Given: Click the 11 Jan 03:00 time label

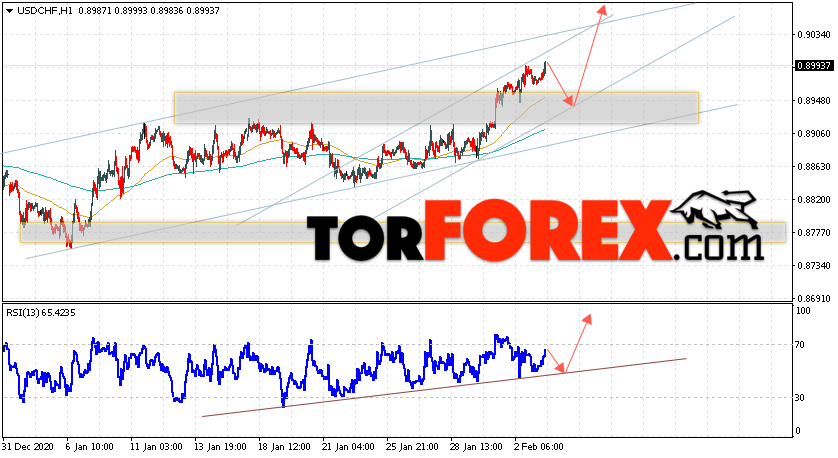Looking at the screenshot, I should click(x=156, y=447).
